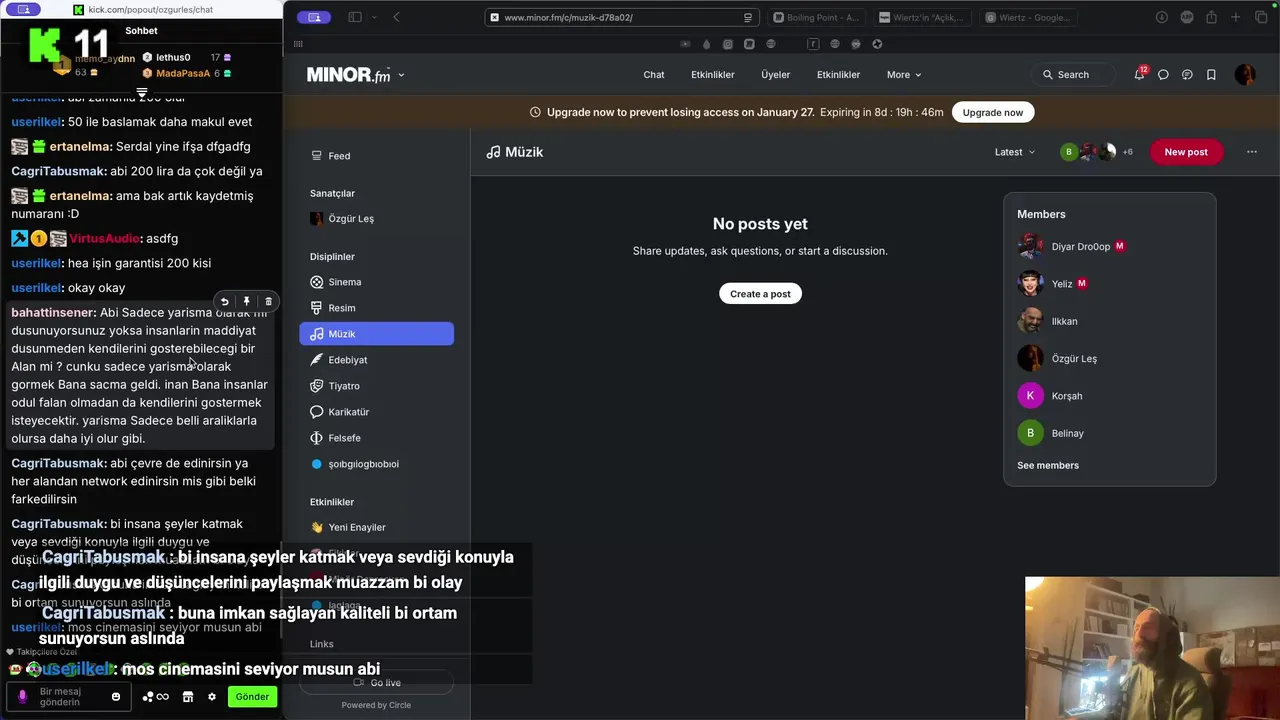
Task: Open chat threads icon in header
Action: (x=1187, y=75)
